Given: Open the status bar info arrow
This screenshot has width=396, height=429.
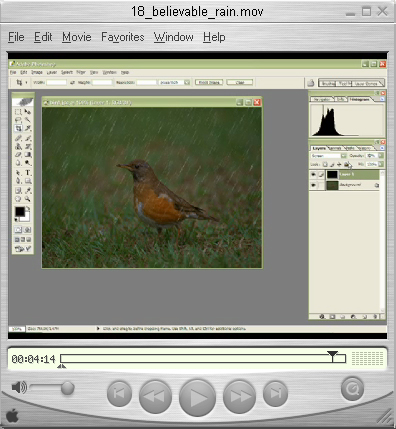Looking at the screenshot, I should coord(98,328).
